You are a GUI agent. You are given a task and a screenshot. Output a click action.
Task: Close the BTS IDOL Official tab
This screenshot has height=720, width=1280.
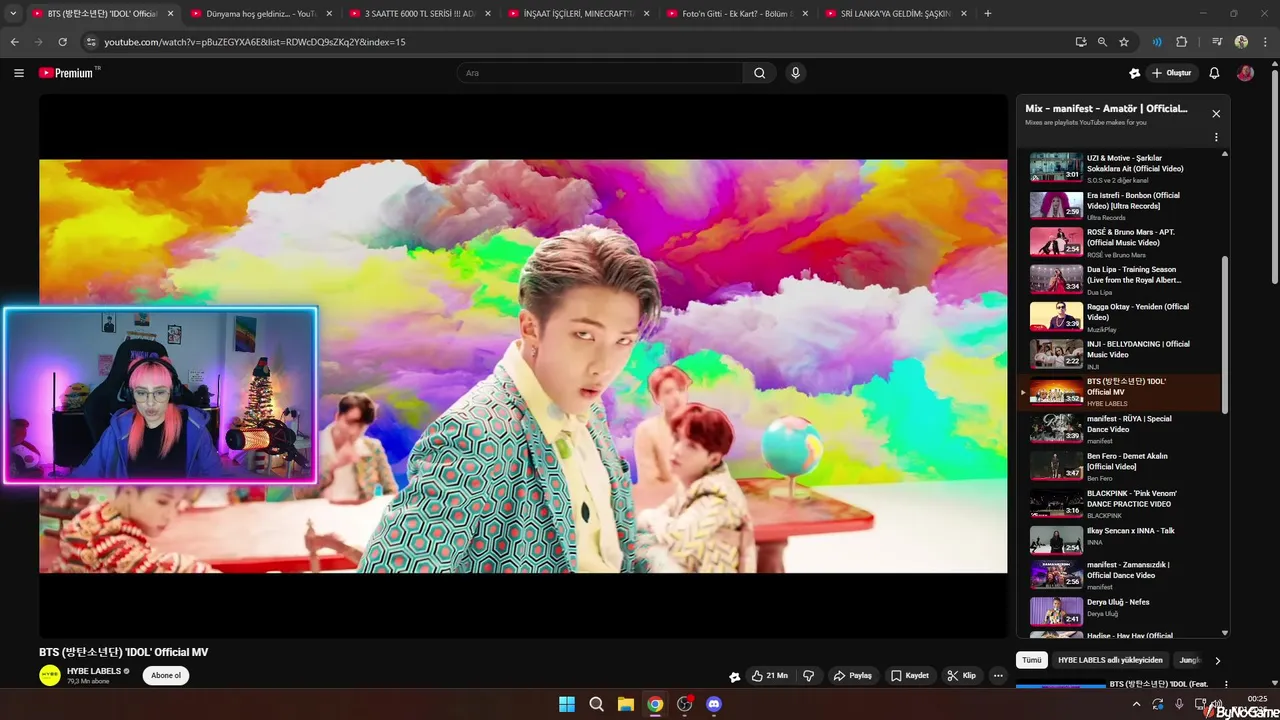[171, 14]
